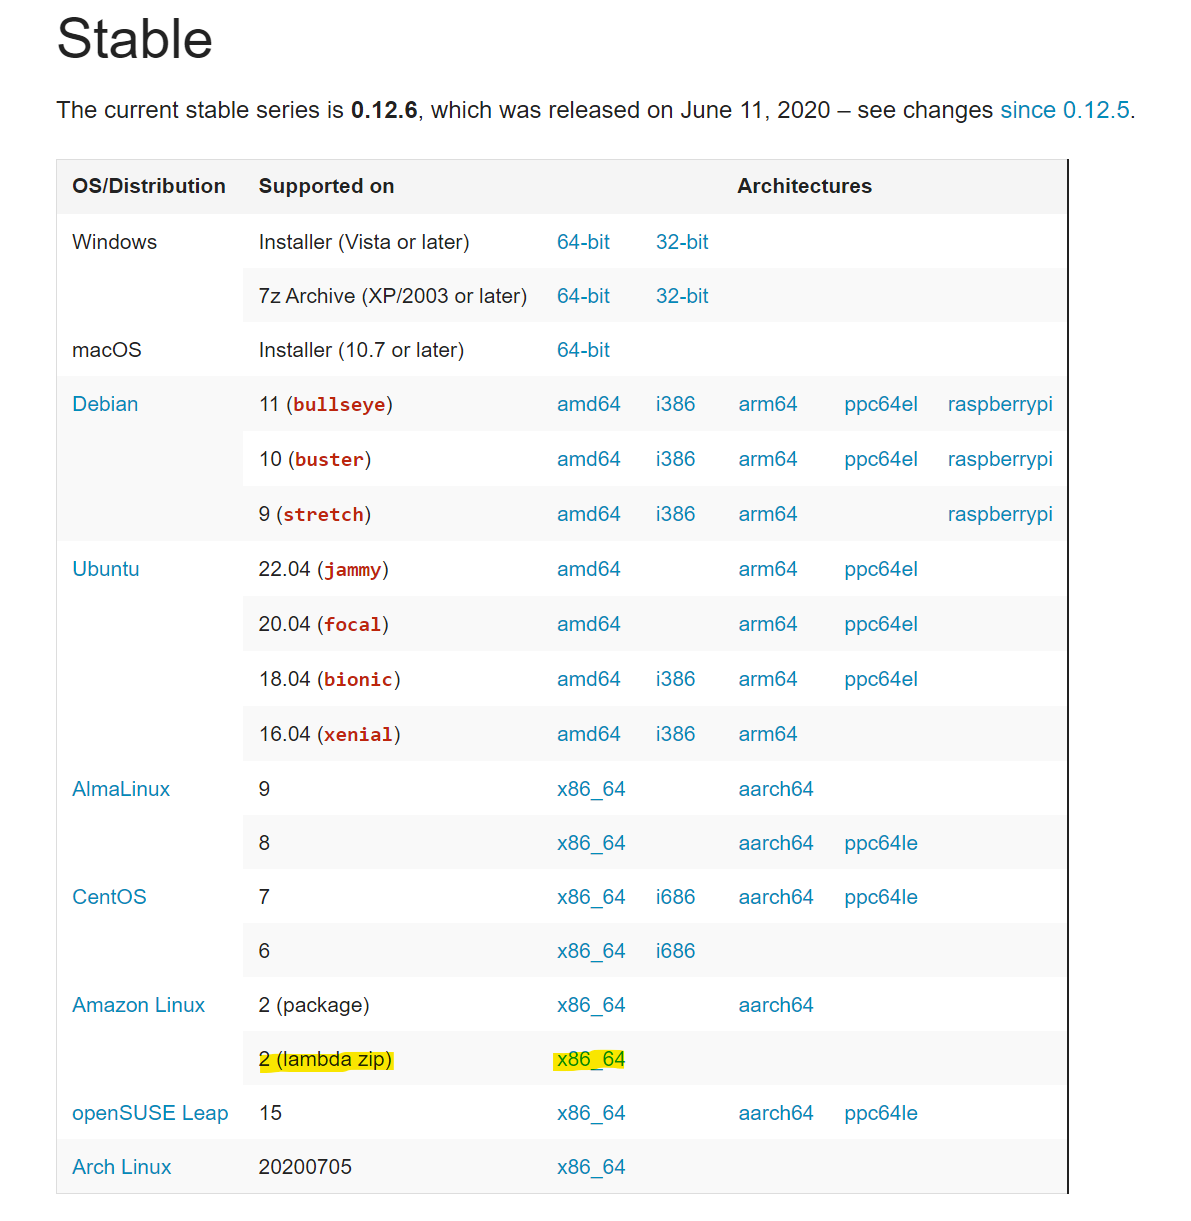
Task: Download the Windows Installer 32-bit build
Action: point(681,241)
